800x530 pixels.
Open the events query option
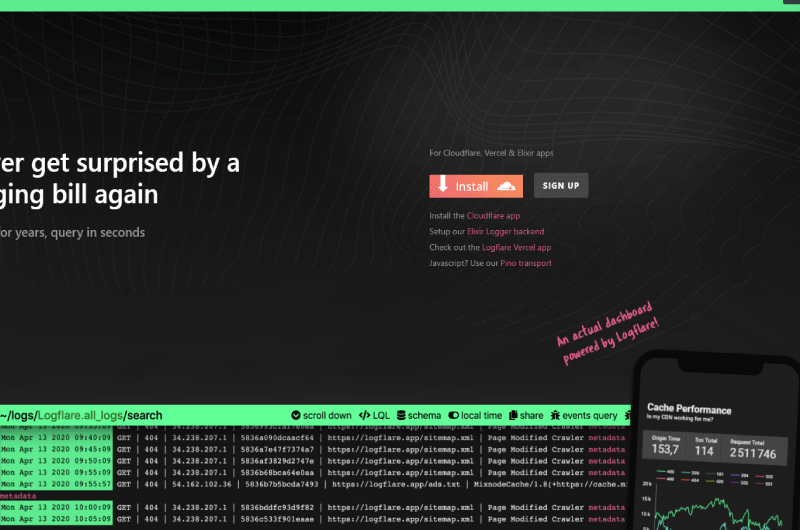pyautogui.click(x=584, y=415)
